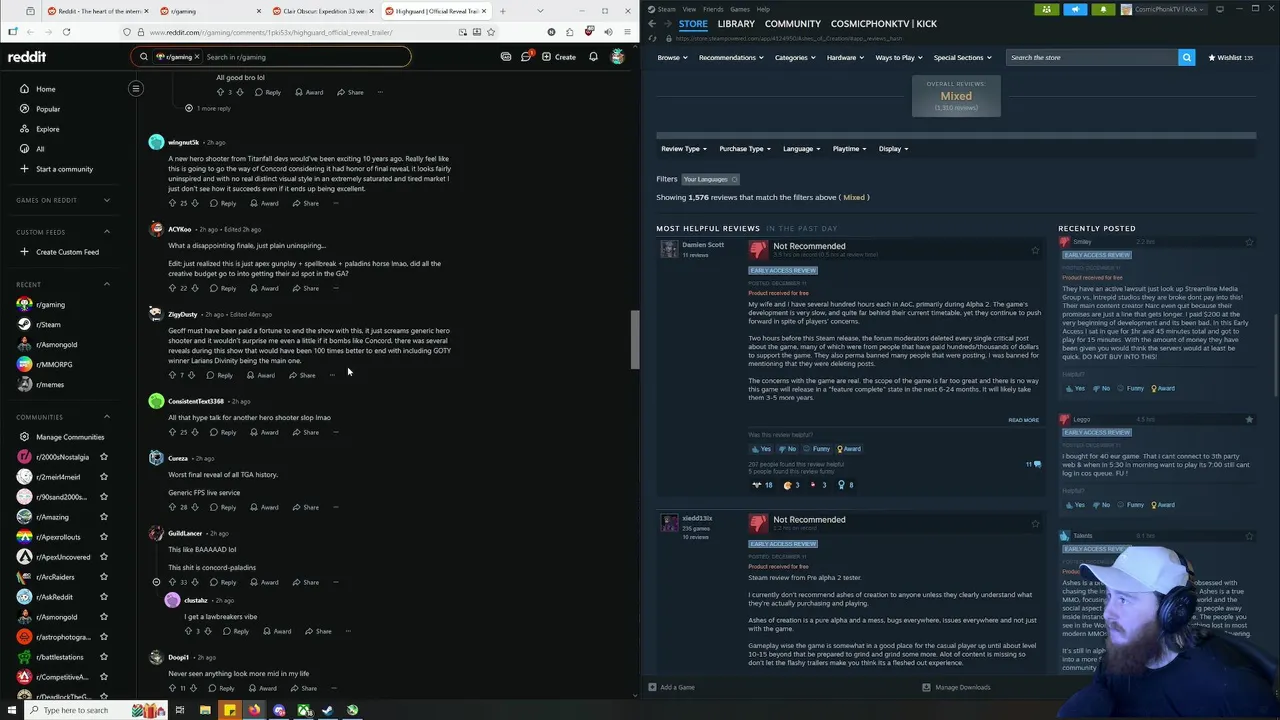The height and width of the screenshot is (720, 1280).
Task: Open Steam from the Windows taskbar
Action: coord(328,710)
